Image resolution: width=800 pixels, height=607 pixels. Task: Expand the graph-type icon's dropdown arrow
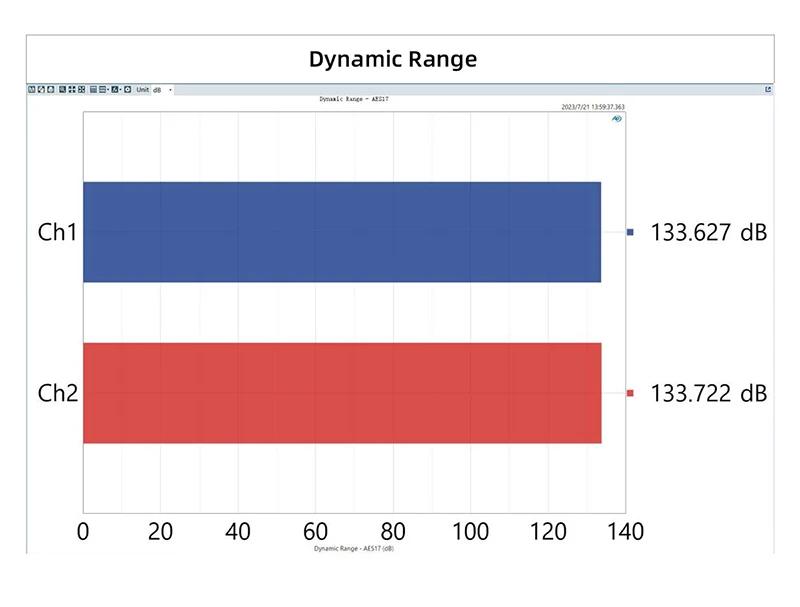[x=120, y=90]
